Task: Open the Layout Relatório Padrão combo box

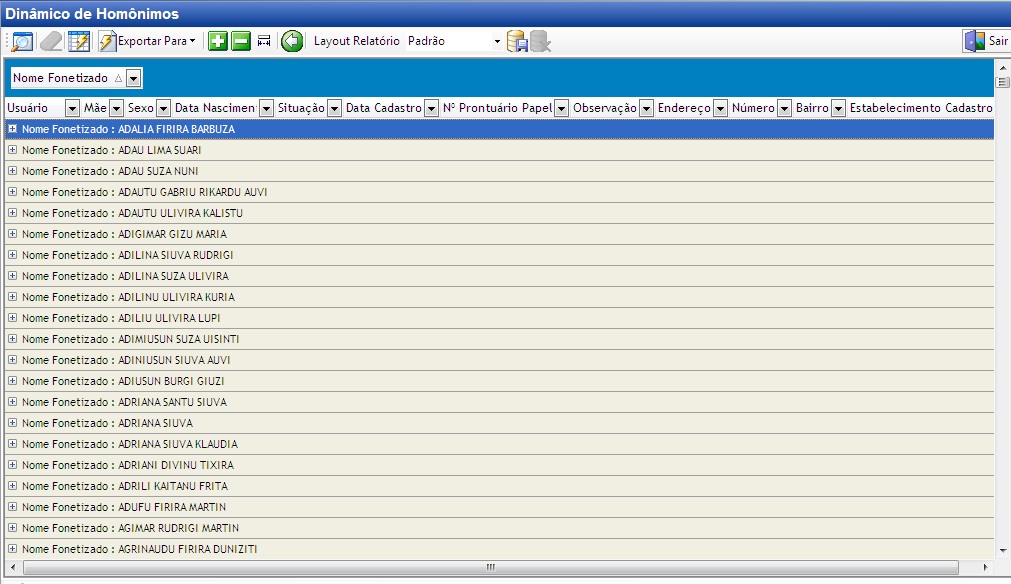Action: (x=454, y=41)
